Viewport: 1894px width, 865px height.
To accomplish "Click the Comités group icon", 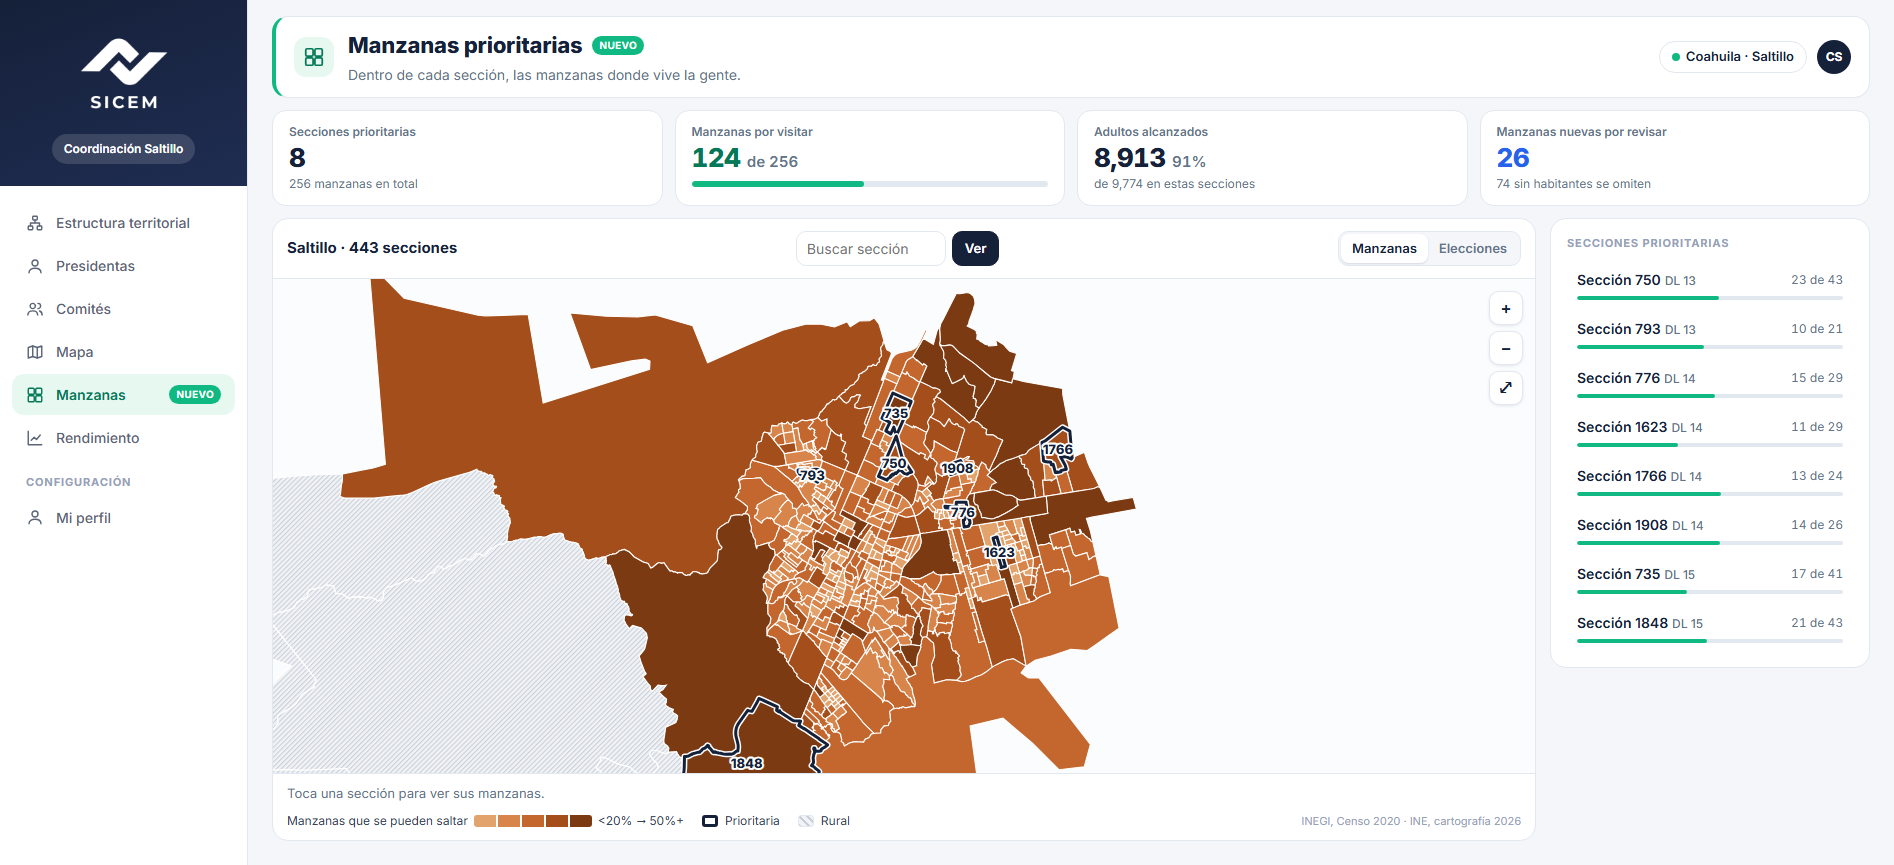I will 35,309.
